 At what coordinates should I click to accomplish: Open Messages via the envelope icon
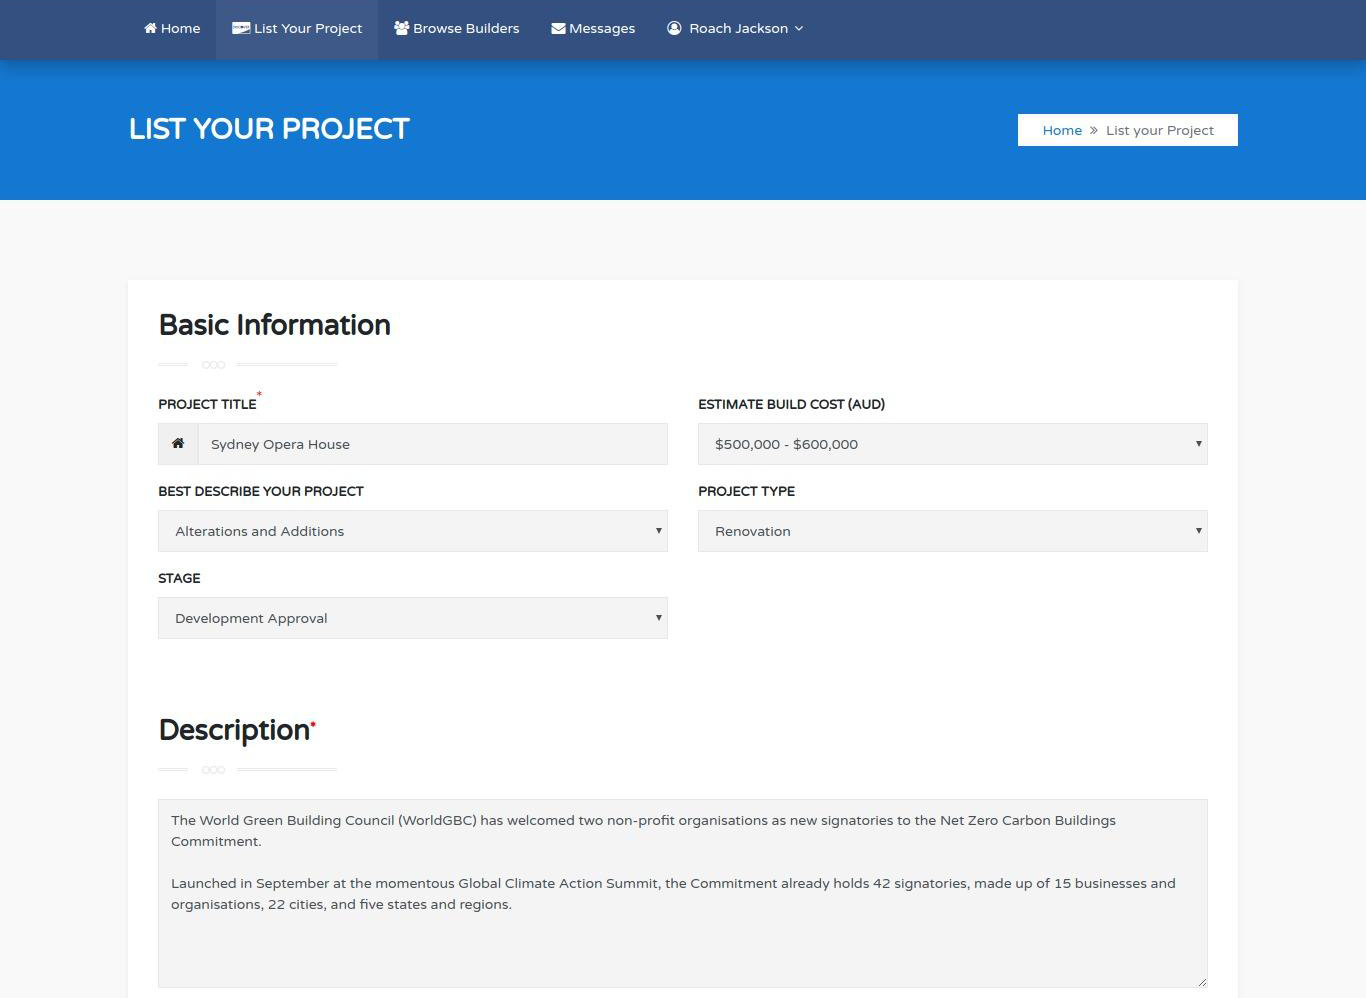[557, 28]
